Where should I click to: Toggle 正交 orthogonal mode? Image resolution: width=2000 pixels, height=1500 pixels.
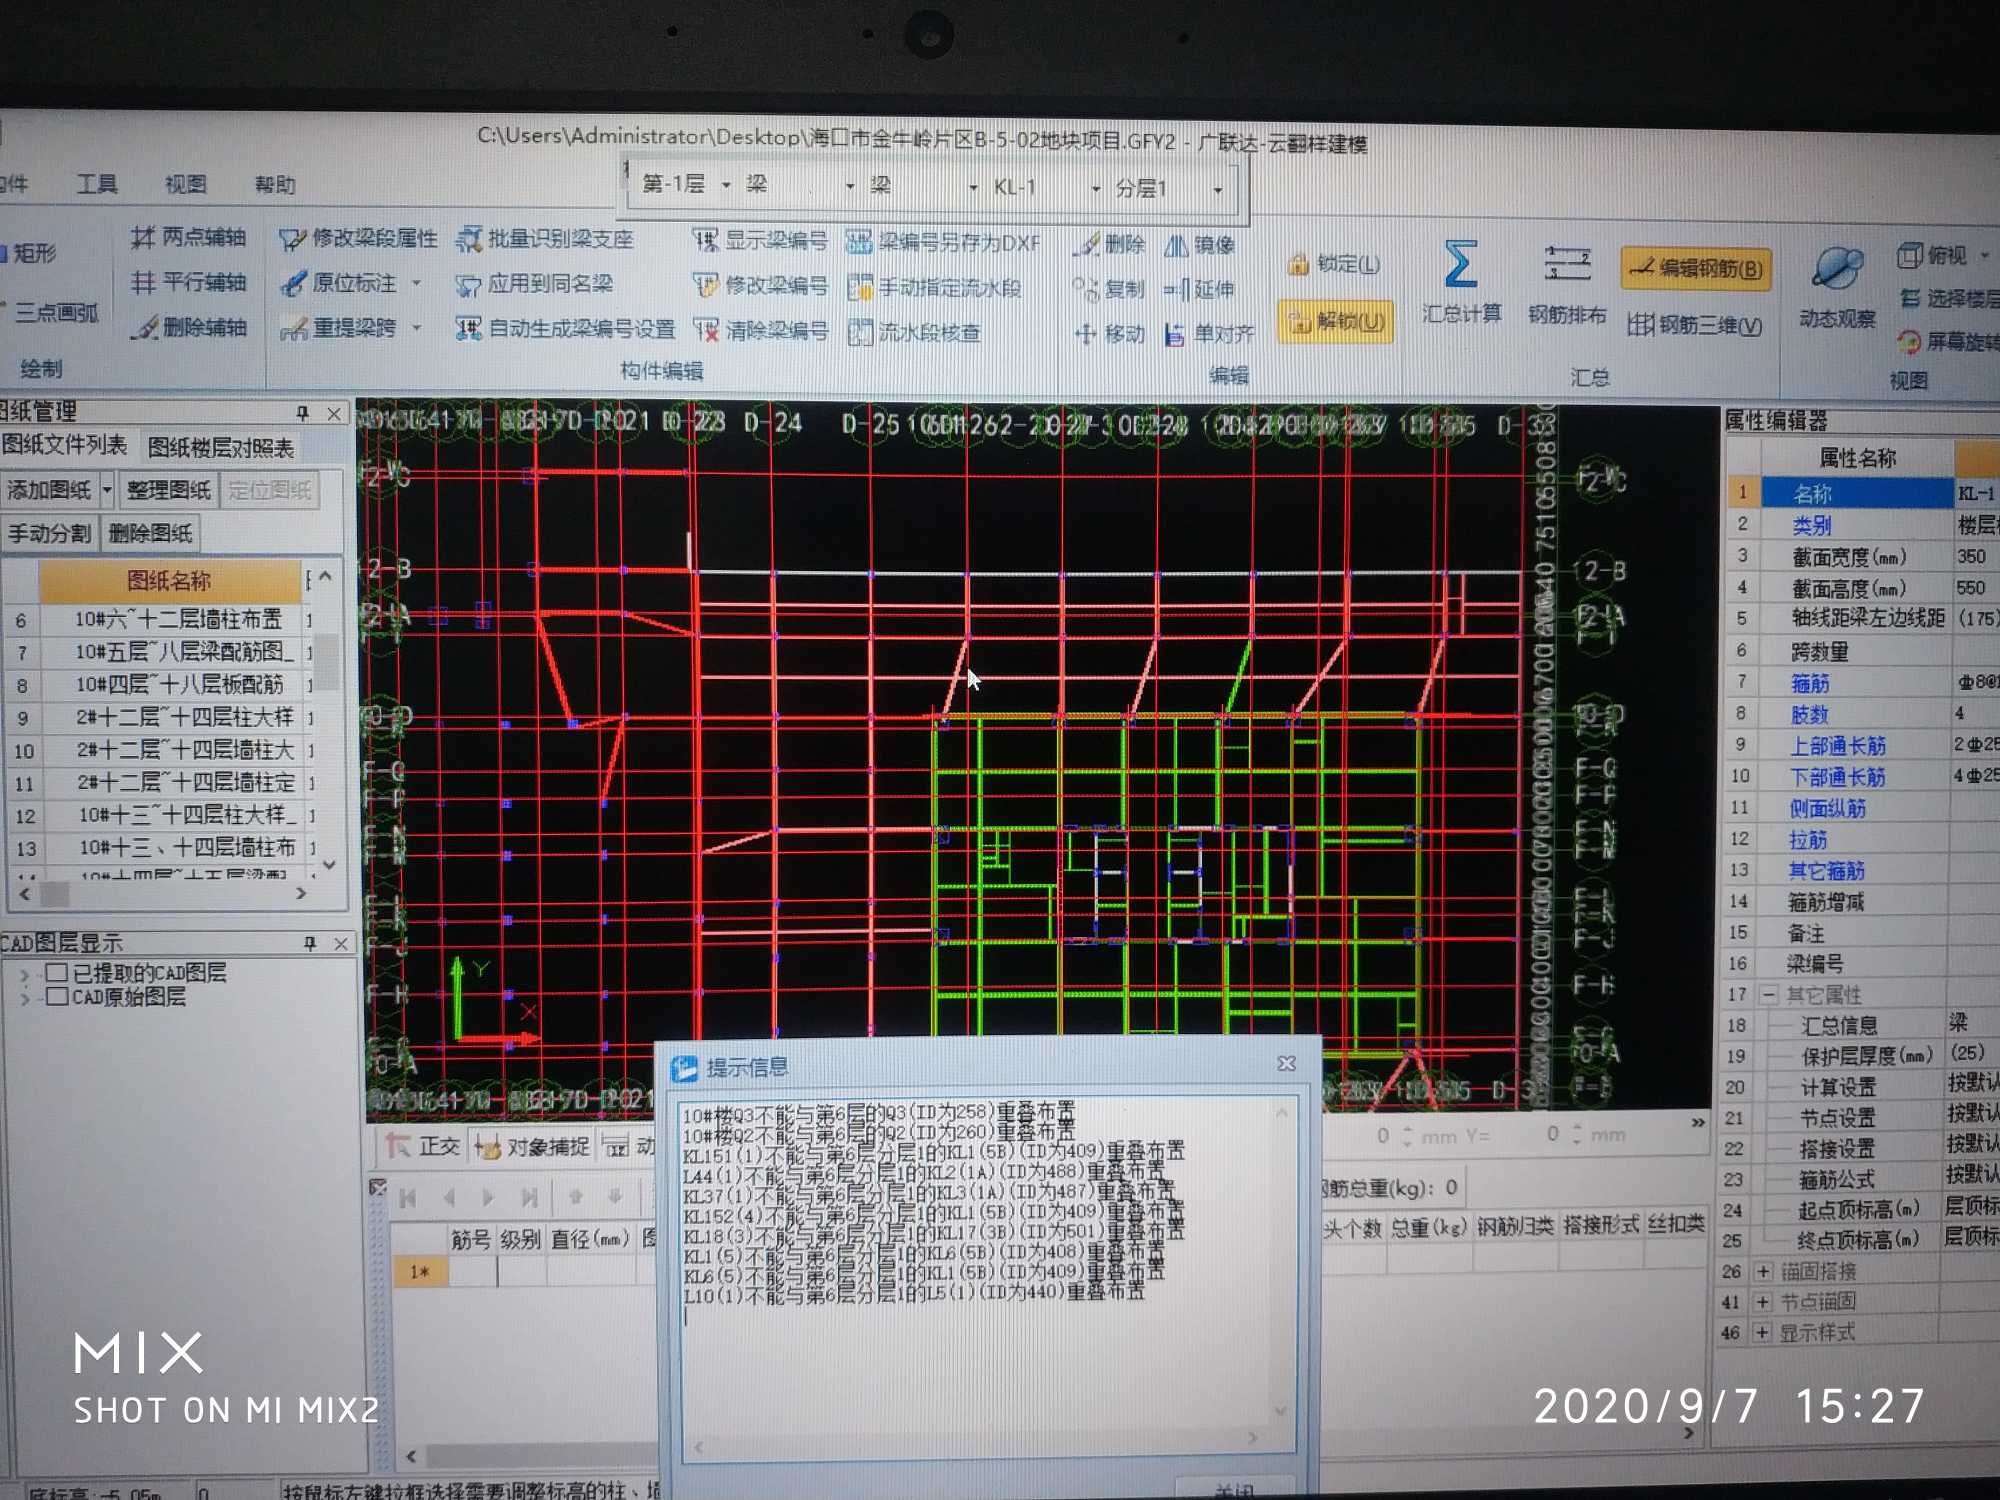(424, 1146)
